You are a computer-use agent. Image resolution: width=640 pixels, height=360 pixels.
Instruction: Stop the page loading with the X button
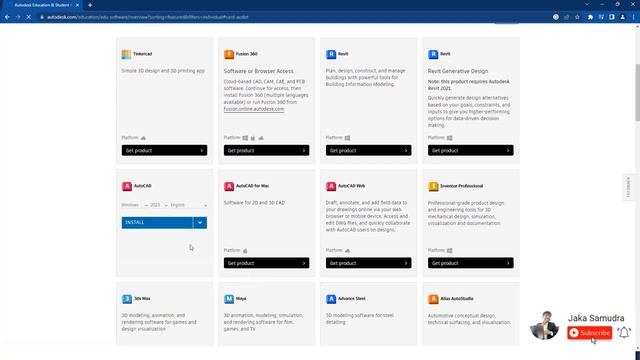click(29, 17)
